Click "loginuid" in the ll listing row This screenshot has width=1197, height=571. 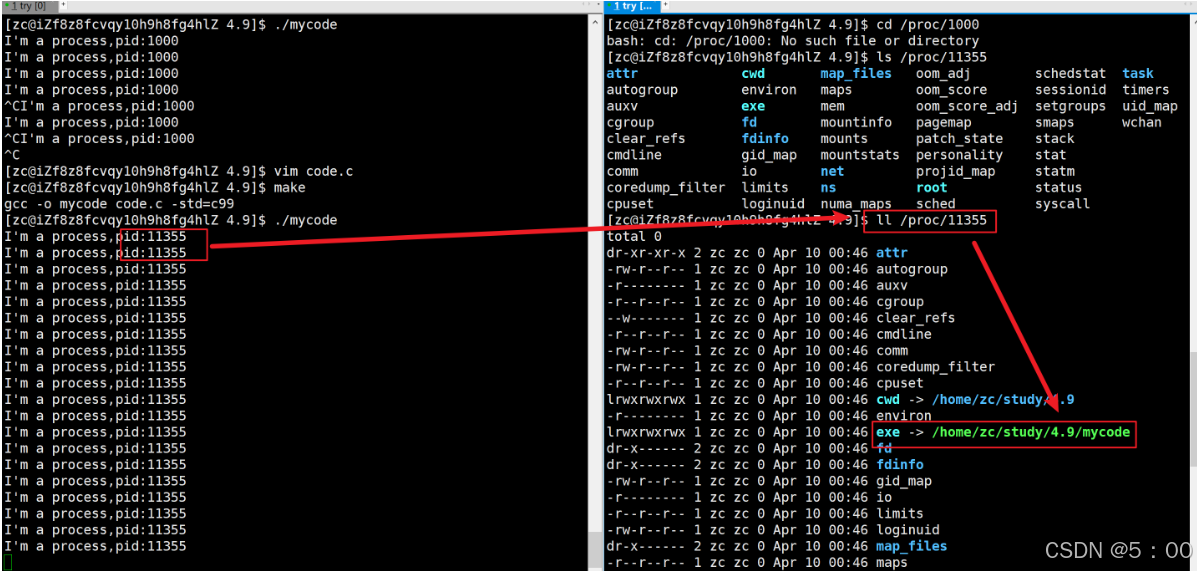click(x=908, y=530)
